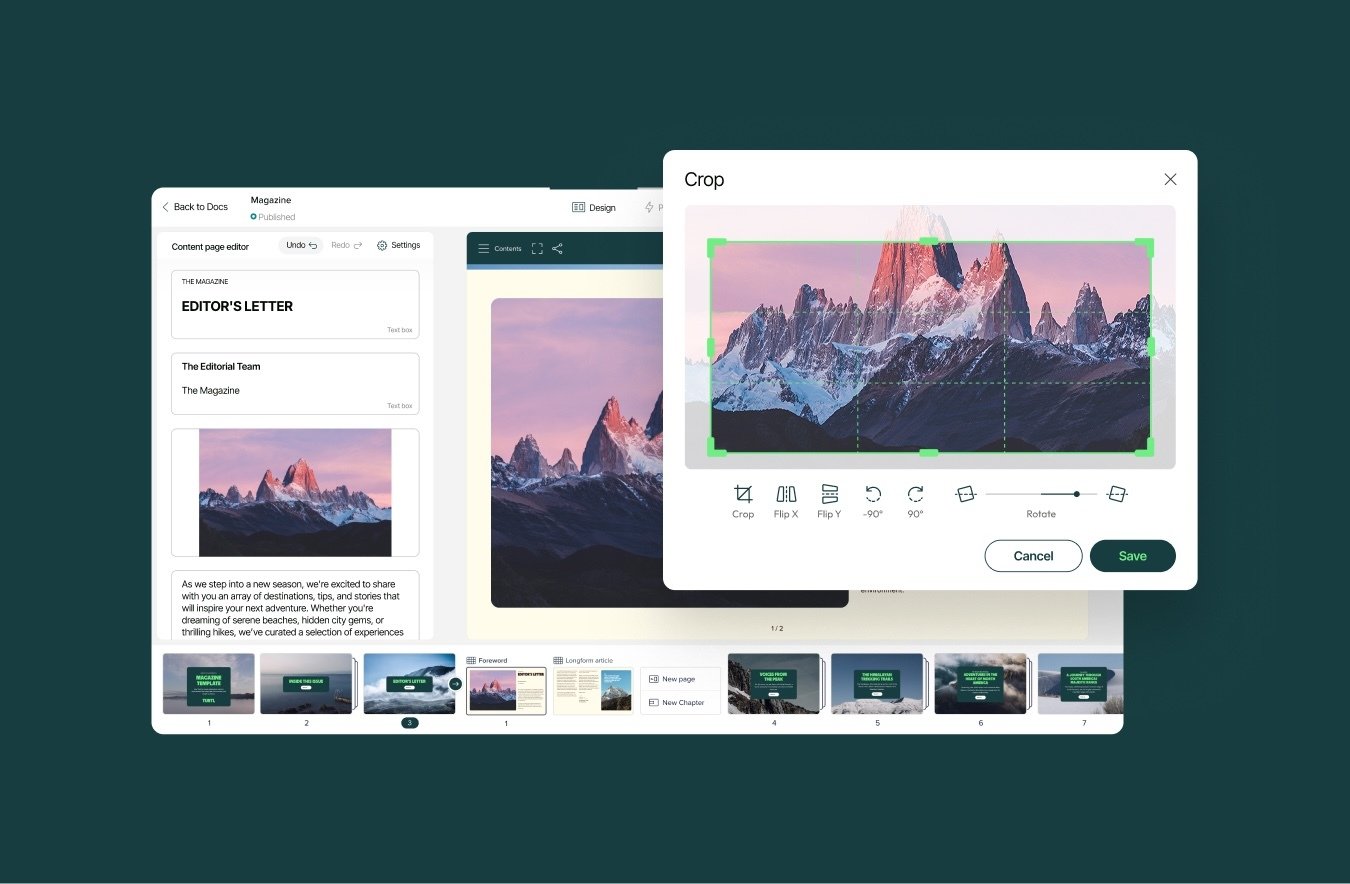Click New Chapter to add a chapter
The height and width of the screenshot is (884, 1350).
tap(681, 702)
